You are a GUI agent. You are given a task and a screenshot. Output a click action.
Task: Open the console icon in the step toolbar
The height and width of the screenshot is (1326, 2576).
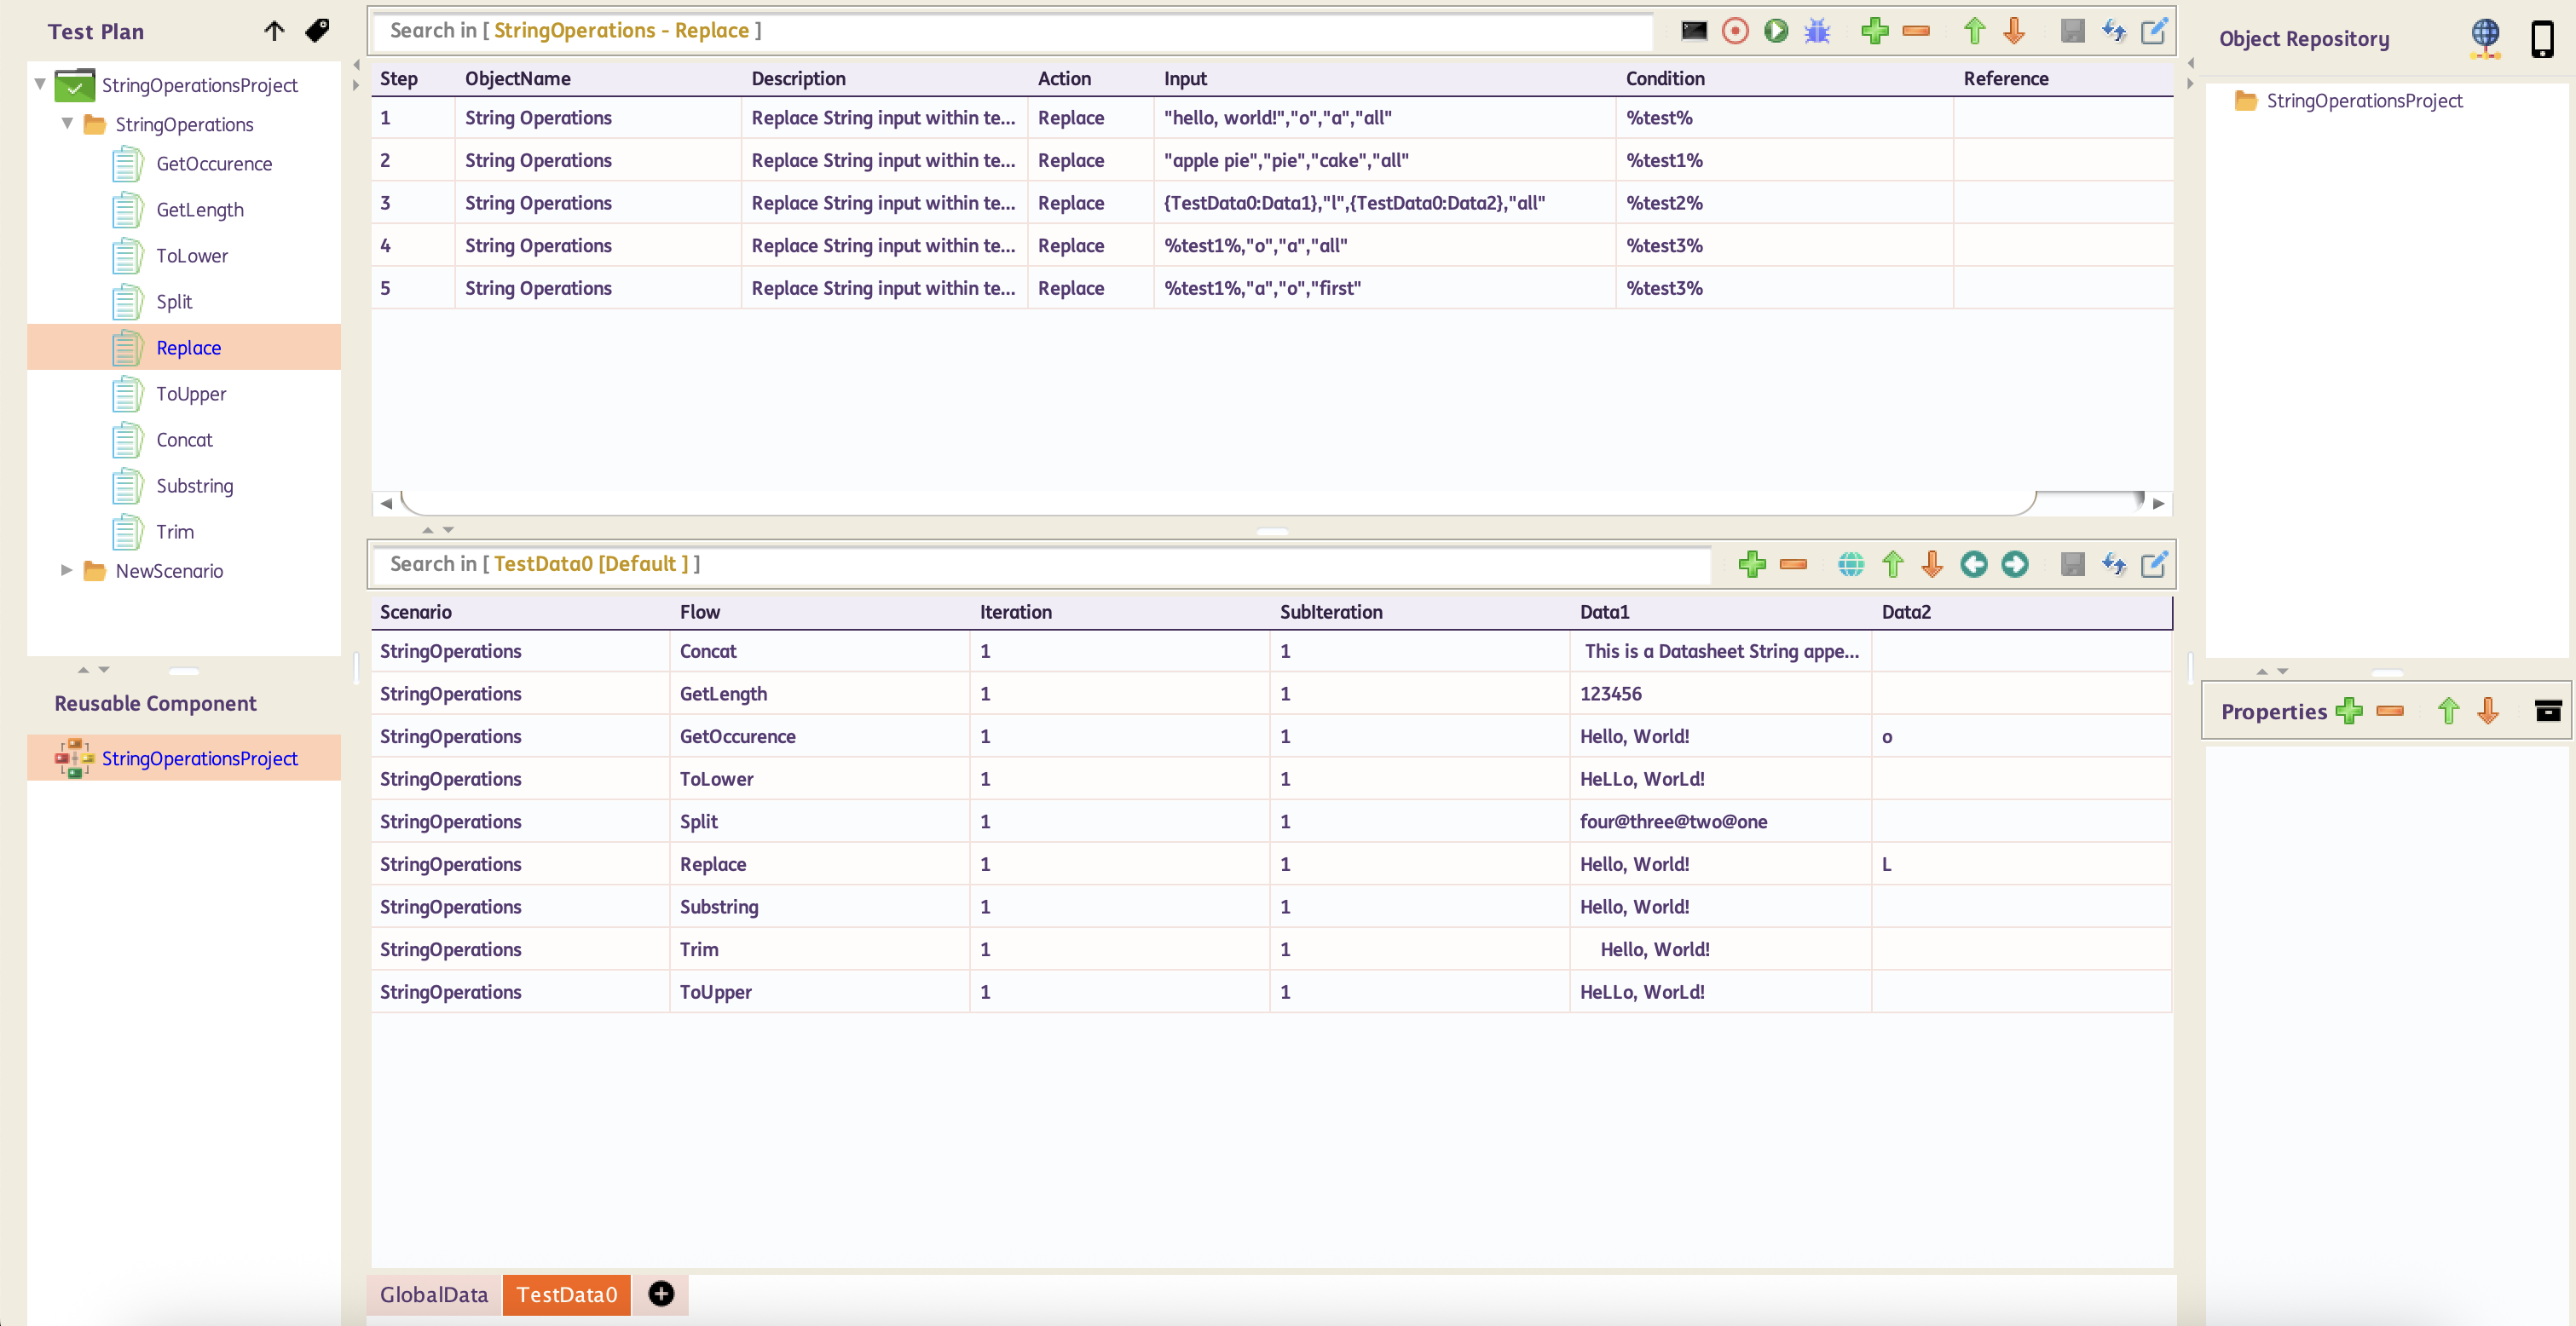1694,31
